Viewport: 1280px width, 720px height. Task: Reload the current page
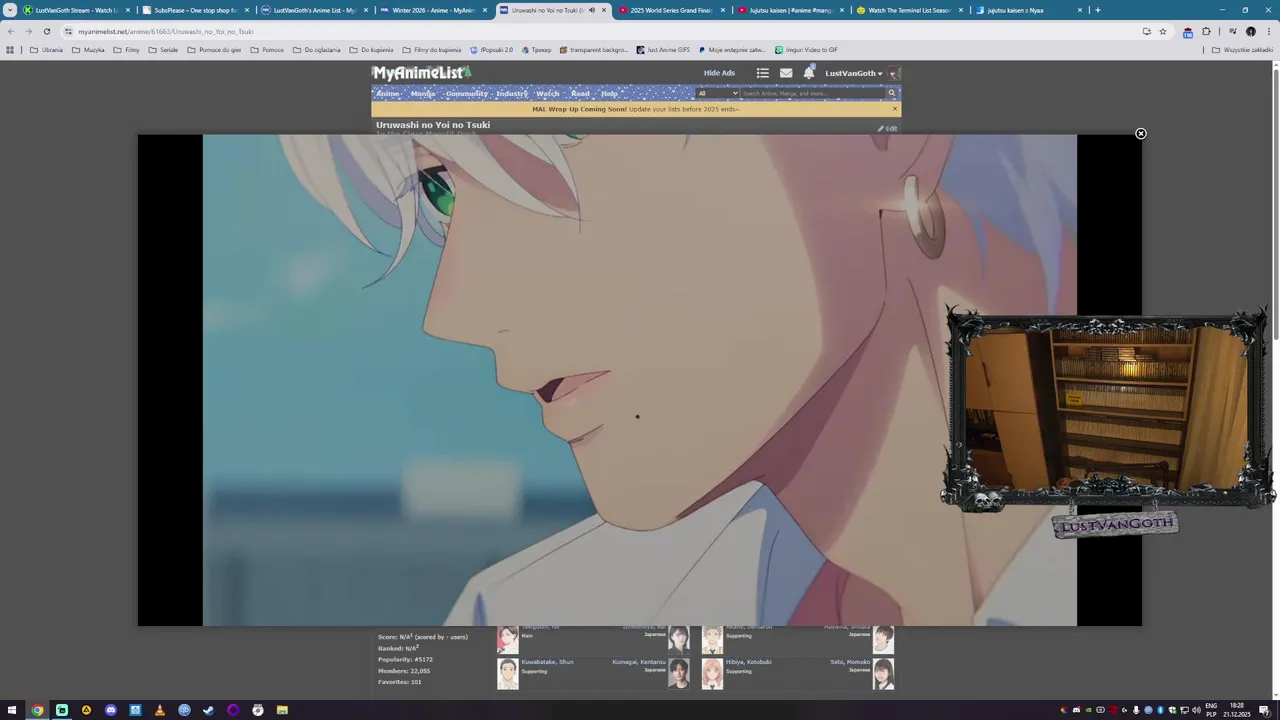point(46,31)
